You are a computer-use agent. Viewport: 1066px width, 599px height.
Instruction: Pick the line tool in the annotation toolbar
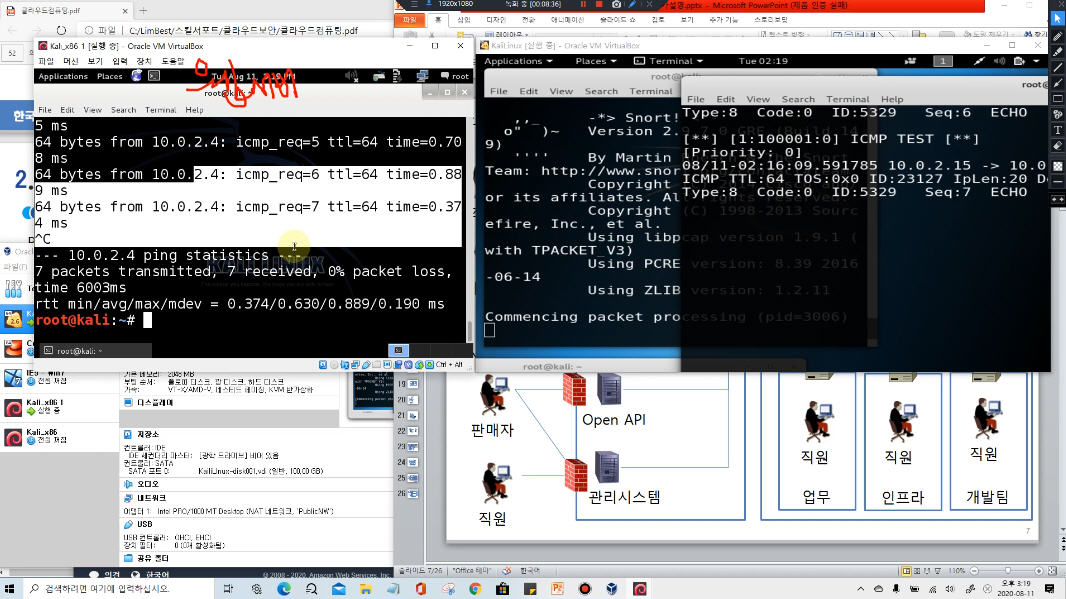click(x=1058, y=67)
